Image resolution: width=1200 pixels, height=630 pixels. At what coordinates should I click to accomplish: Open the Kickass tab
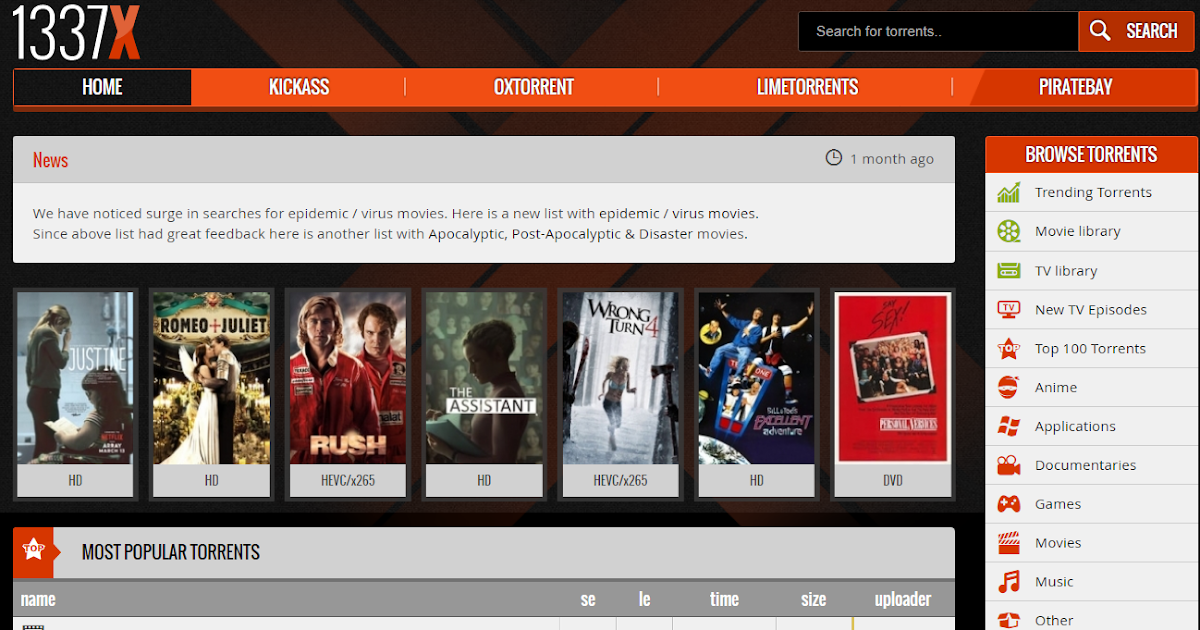click(x=299, y=87)
